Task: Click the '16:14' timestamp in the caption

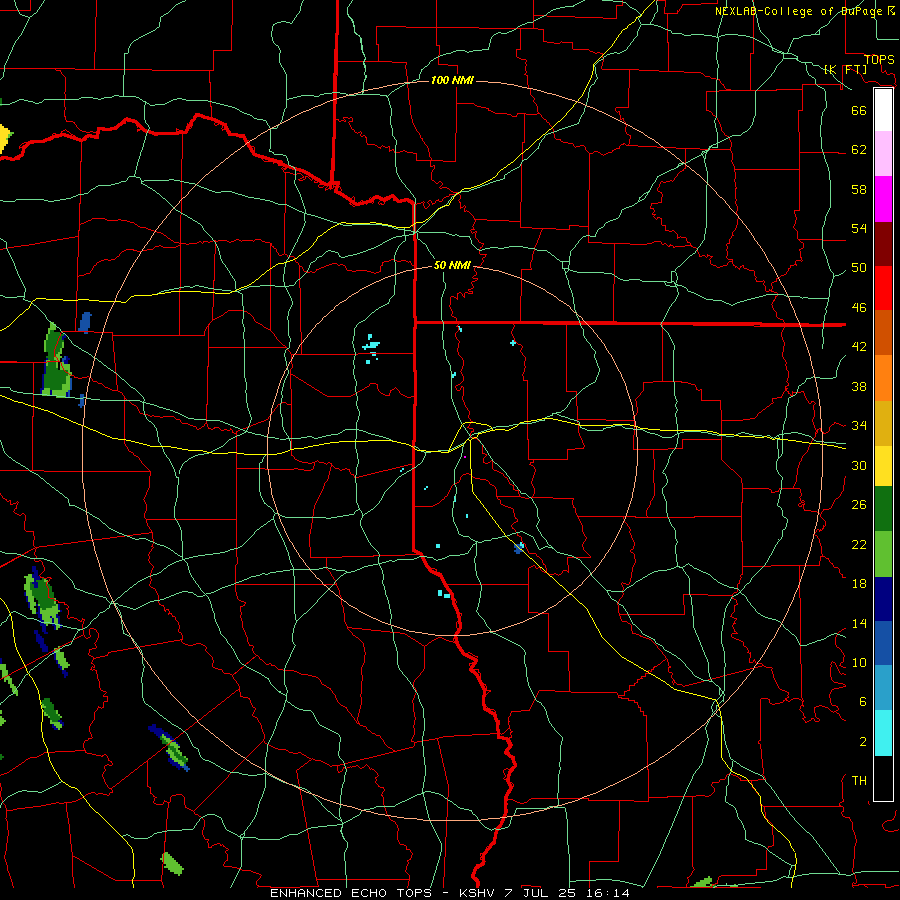Action: [608, 893]
